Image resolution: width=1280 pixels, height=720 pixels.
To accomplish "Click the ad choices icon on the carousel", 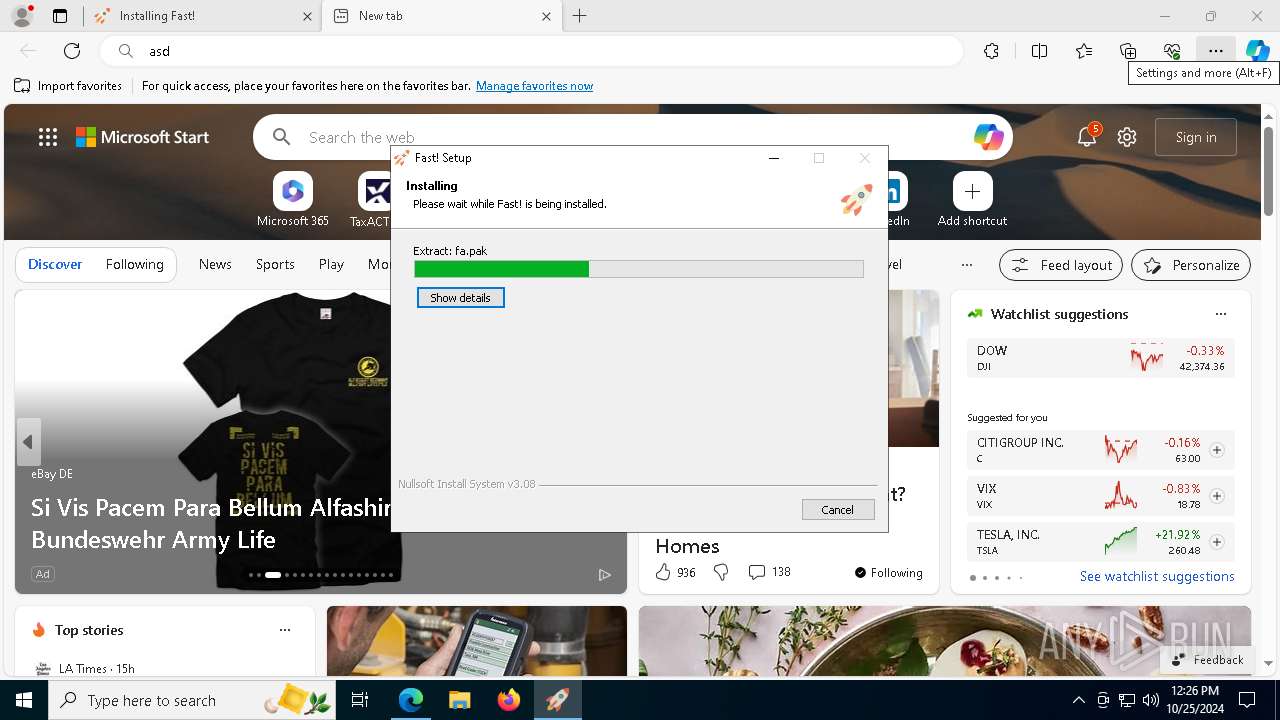I will pyautogui.click(x=604, y=574).
